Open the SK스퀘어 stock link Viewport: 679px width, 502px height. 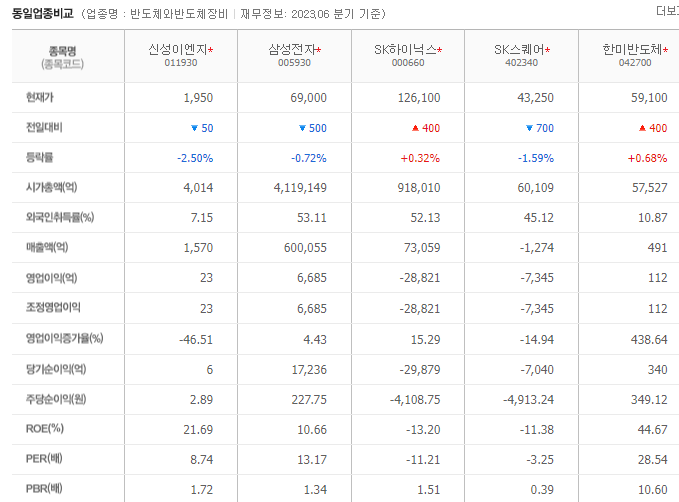(x=519, y=50)
